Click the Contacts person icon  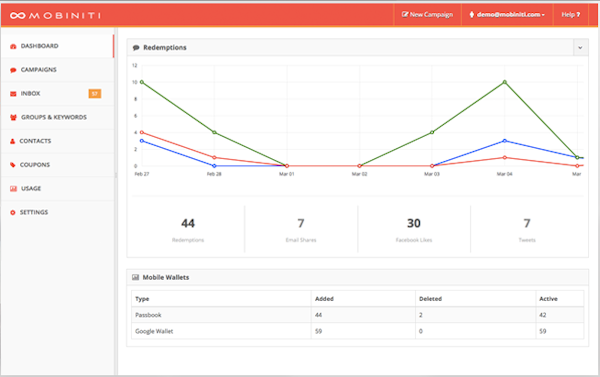click(13, 141)
